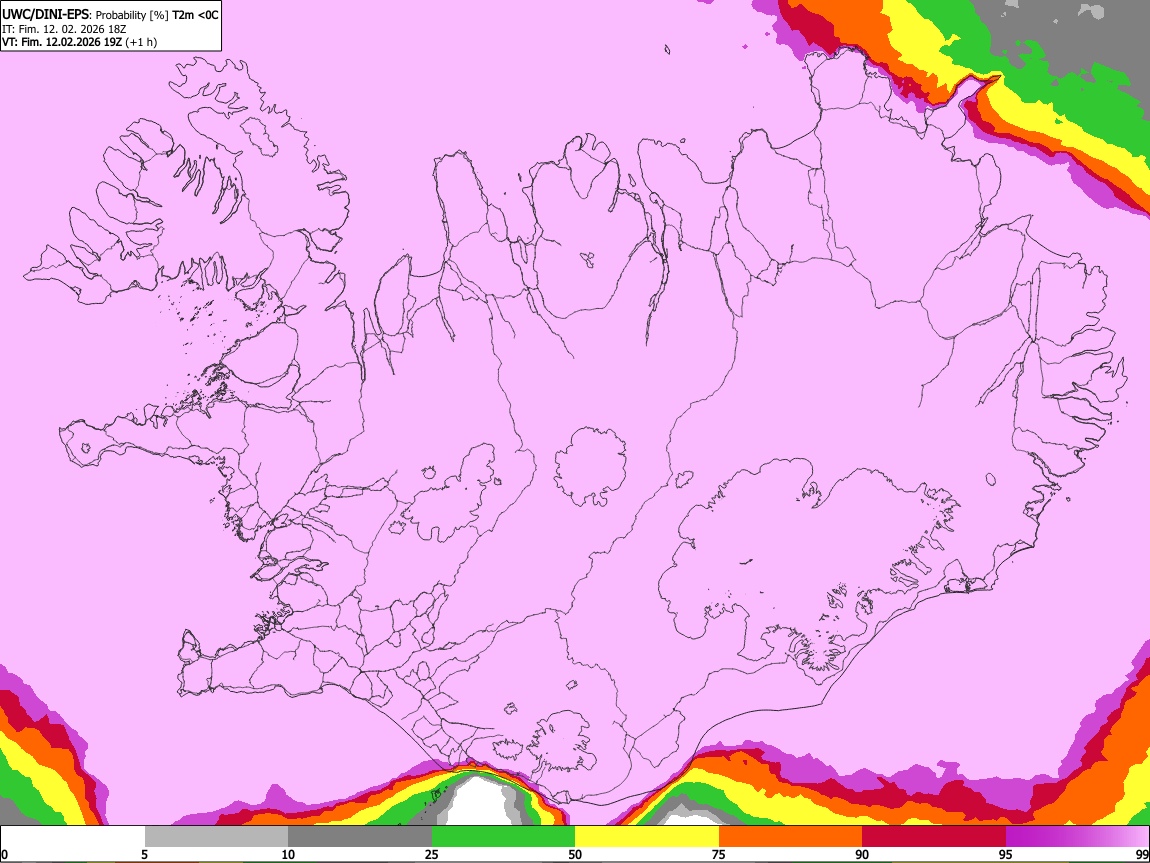The image size is (1150, 863).
Task: Click the '90' legend value
Action: pyautogui.click(x=862, y=855)
